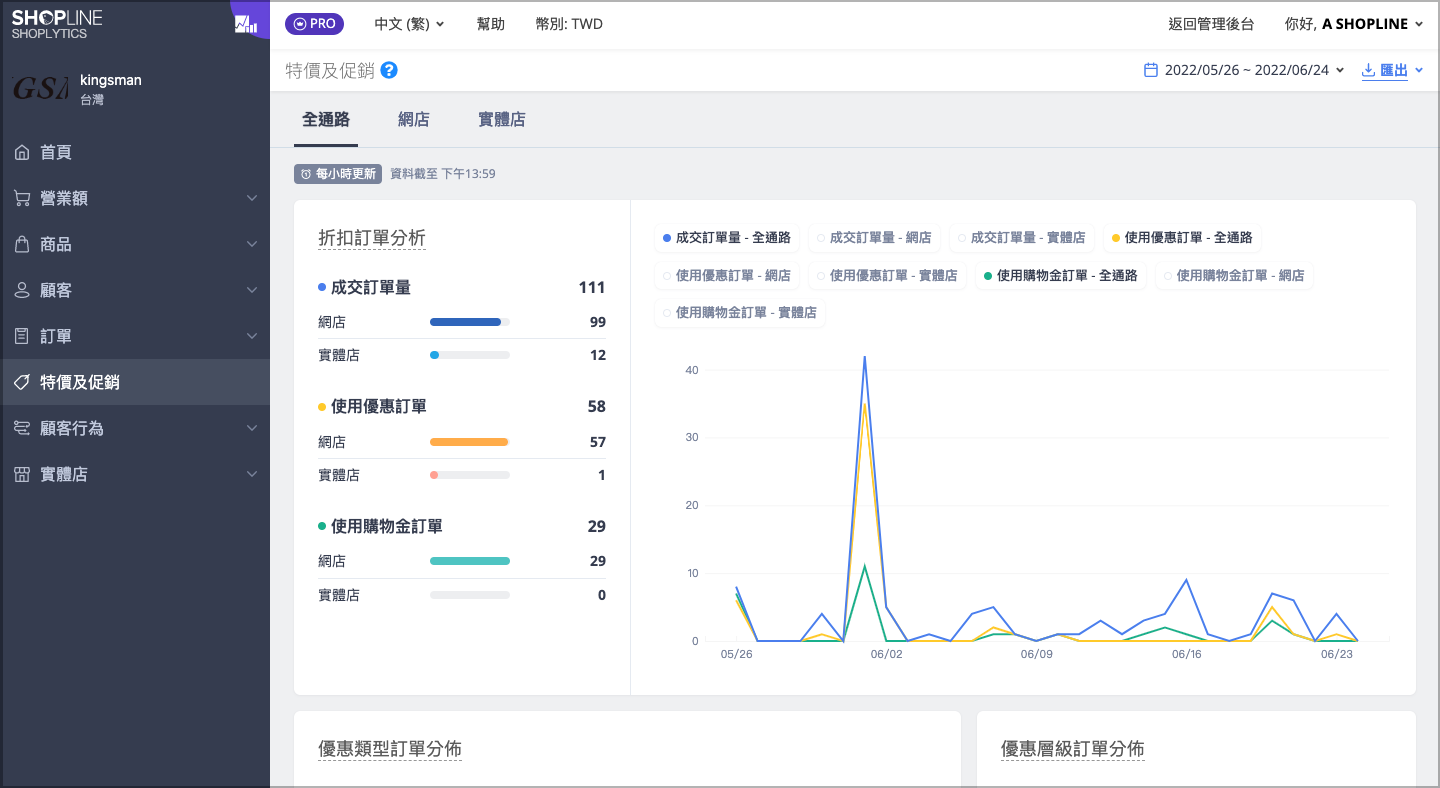1440x788 pixels.
Task: Click the calendar icon by date range
Action: coord(1151,70)
